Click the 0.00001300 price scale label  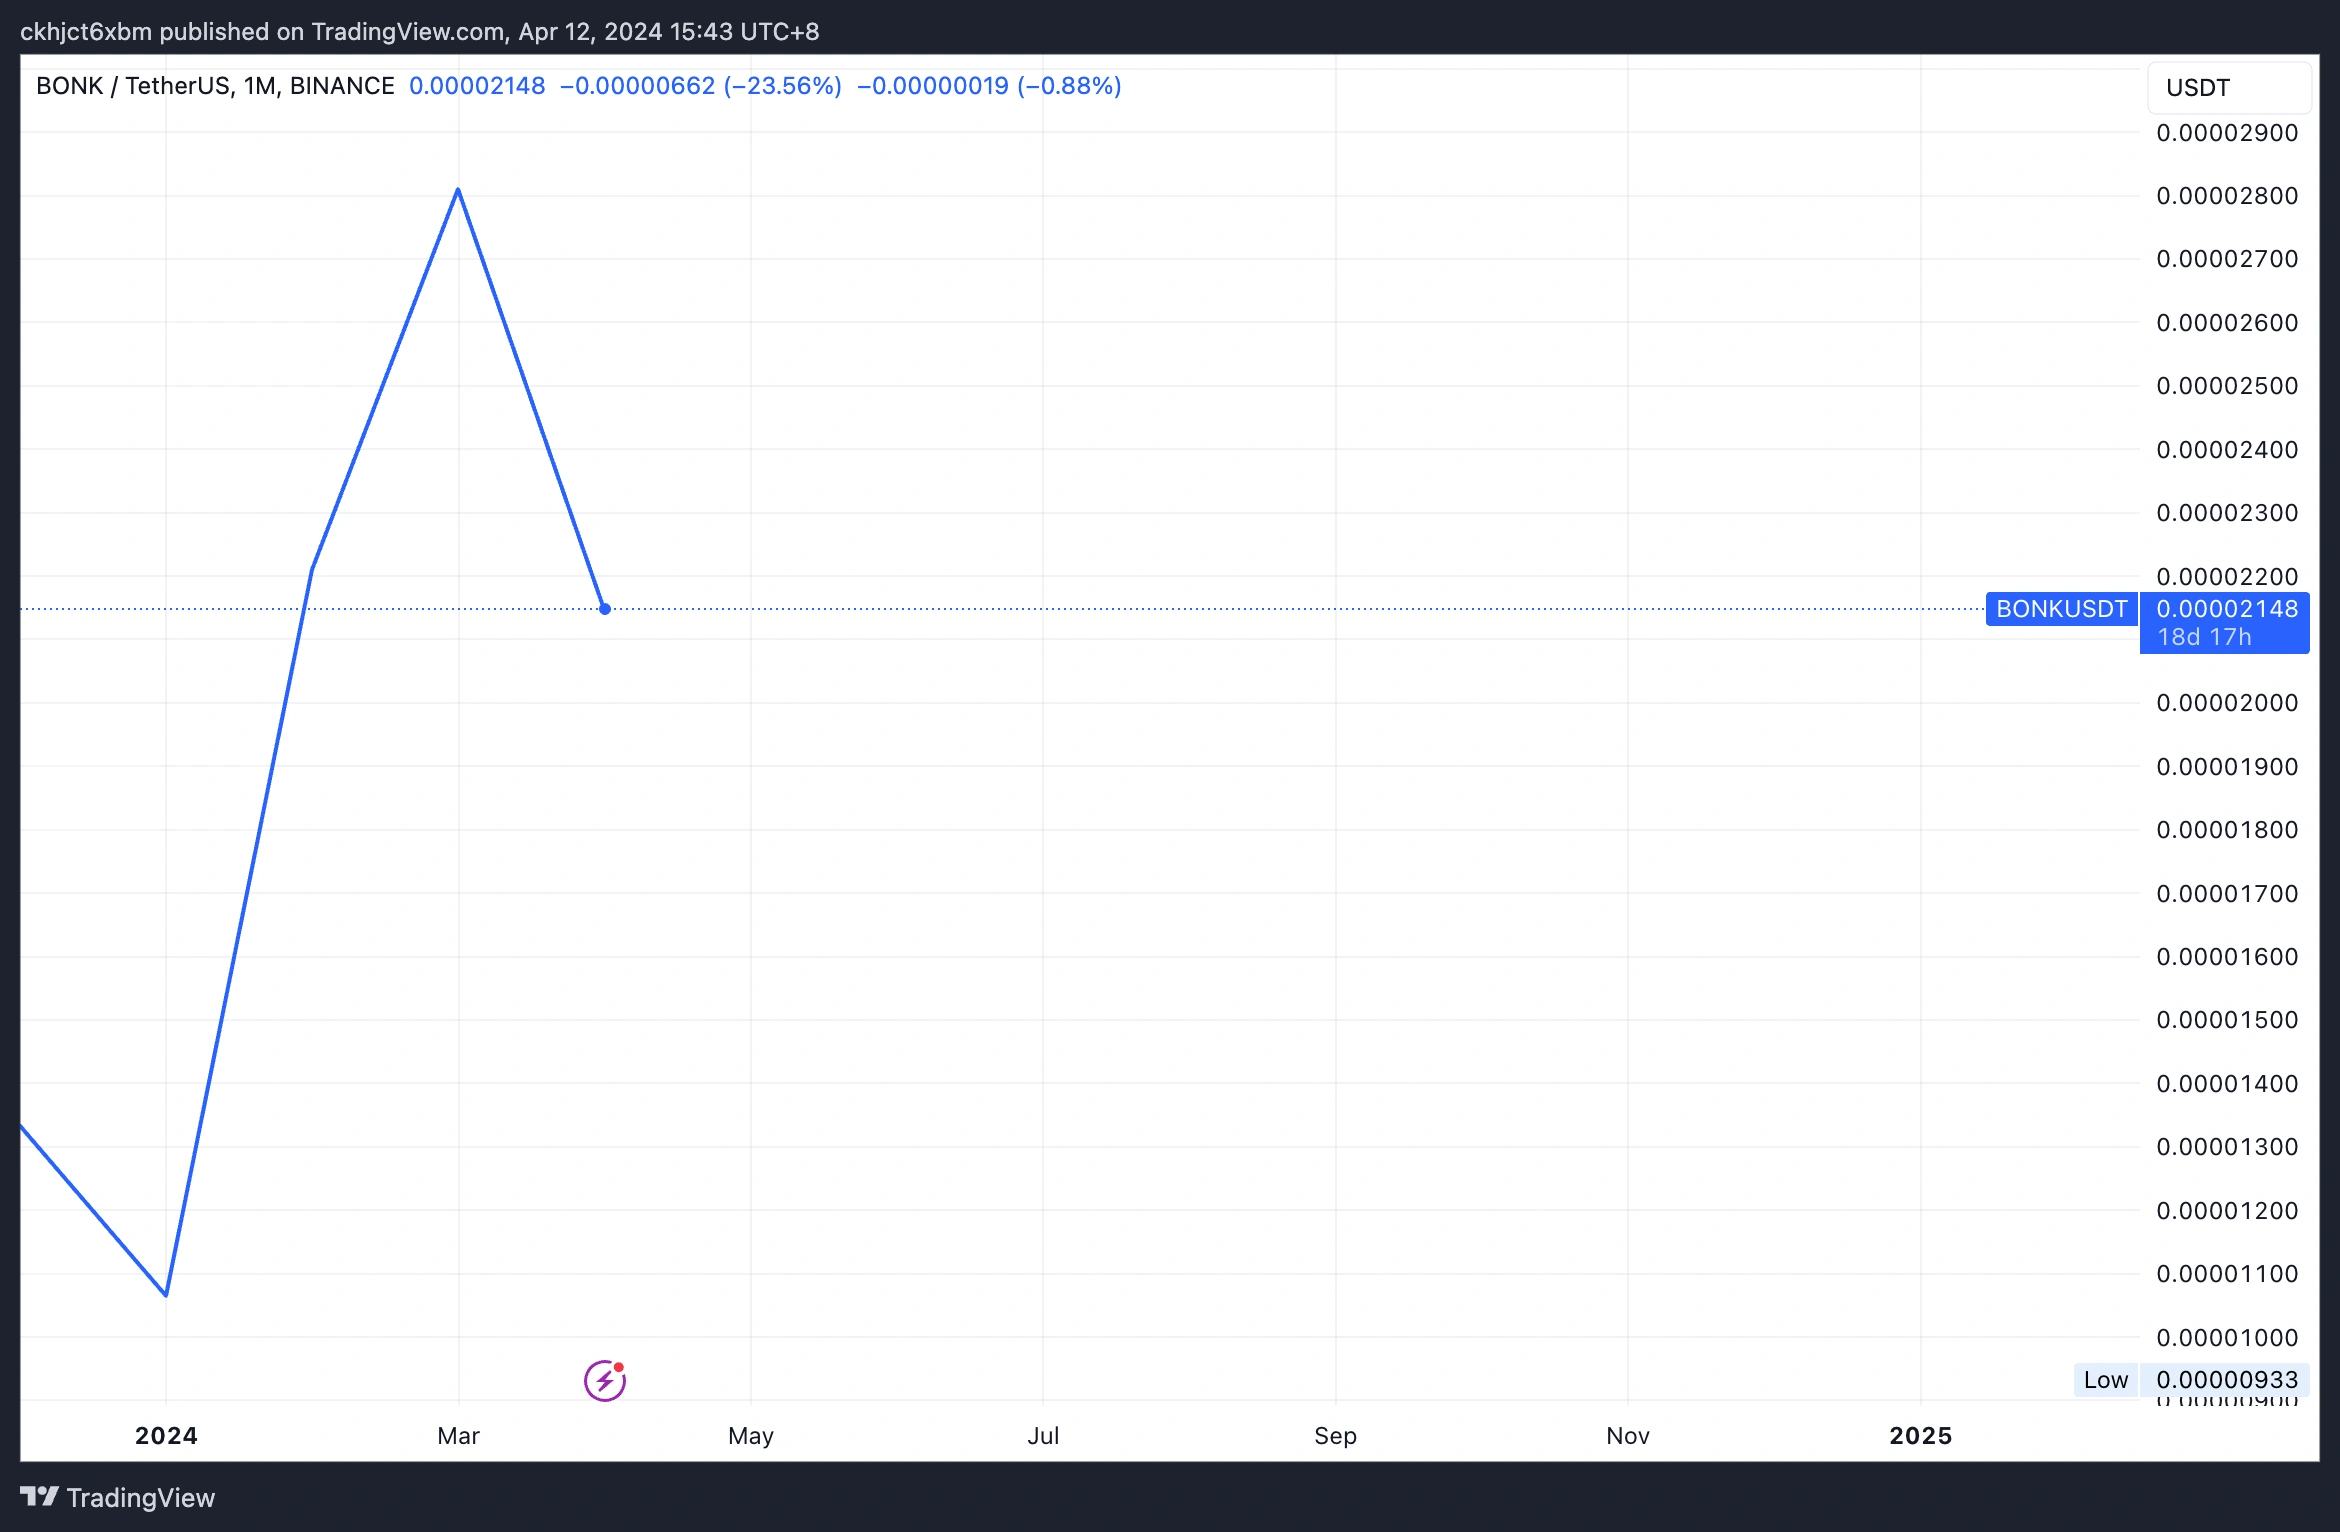click(2227, 1147)
